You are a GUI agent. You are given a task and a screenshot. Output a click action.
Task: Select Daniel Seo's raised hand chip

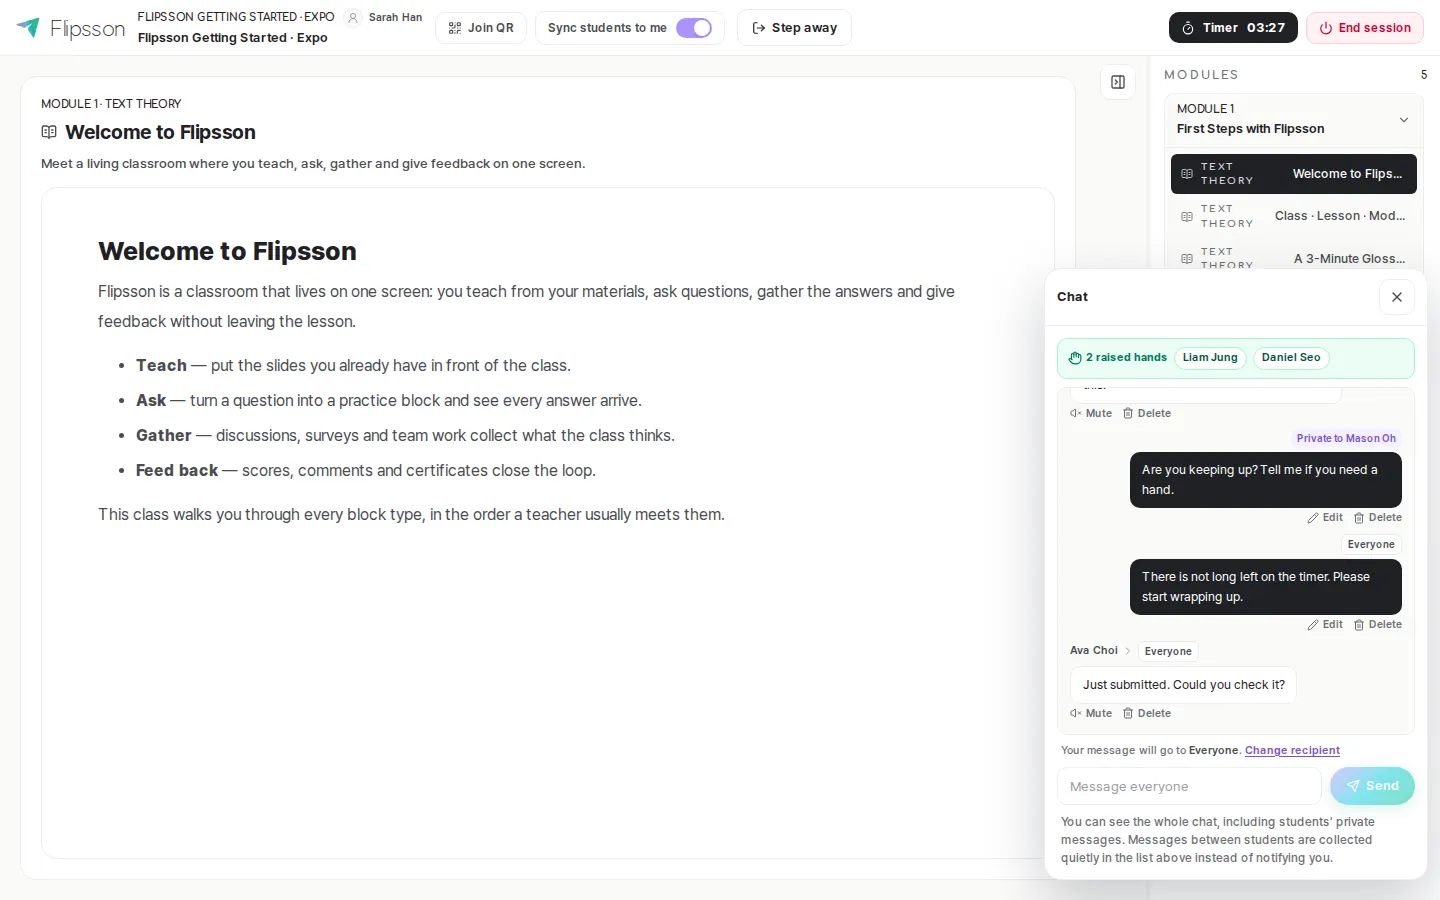point(1291,358)
